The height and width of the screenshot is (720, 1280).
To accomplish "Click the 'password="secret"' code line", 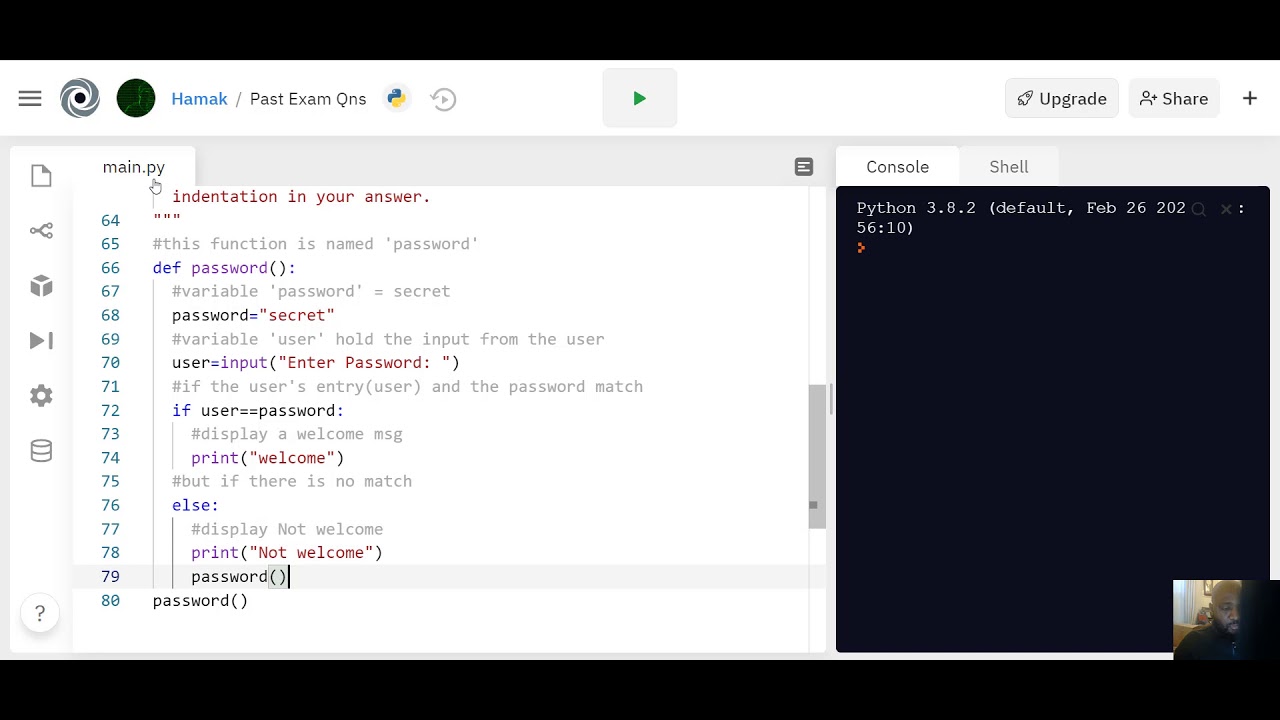I will (x=253, y=315).
